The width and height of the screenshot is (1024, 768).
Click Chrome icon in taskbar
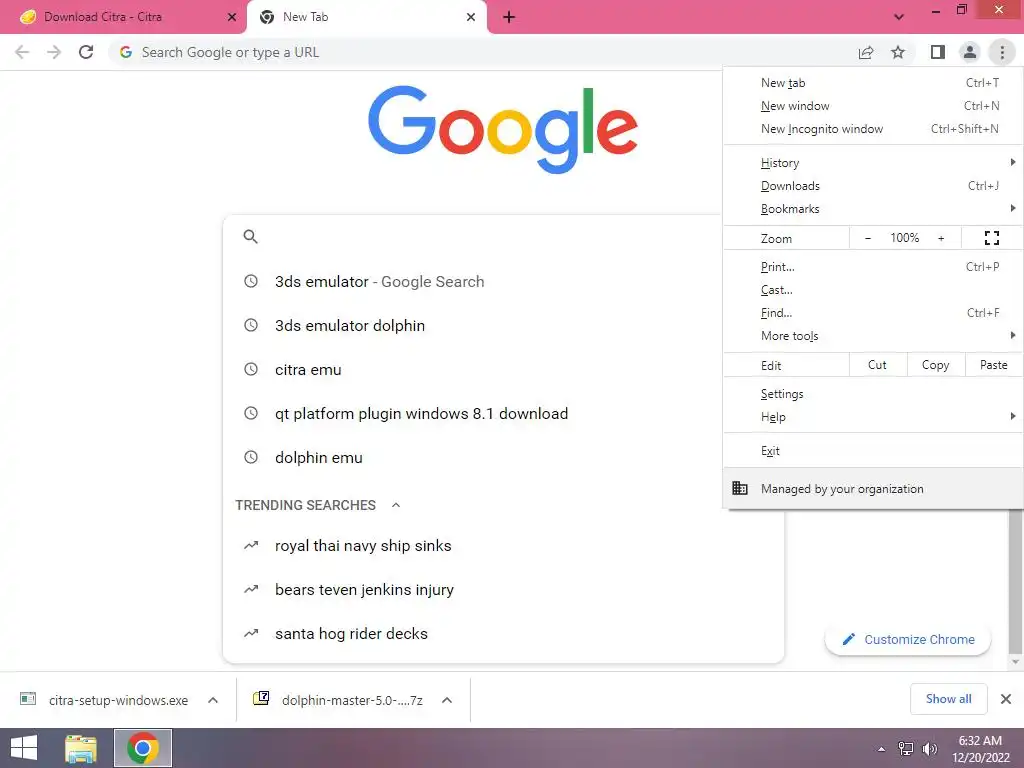(x=143, y=748)
